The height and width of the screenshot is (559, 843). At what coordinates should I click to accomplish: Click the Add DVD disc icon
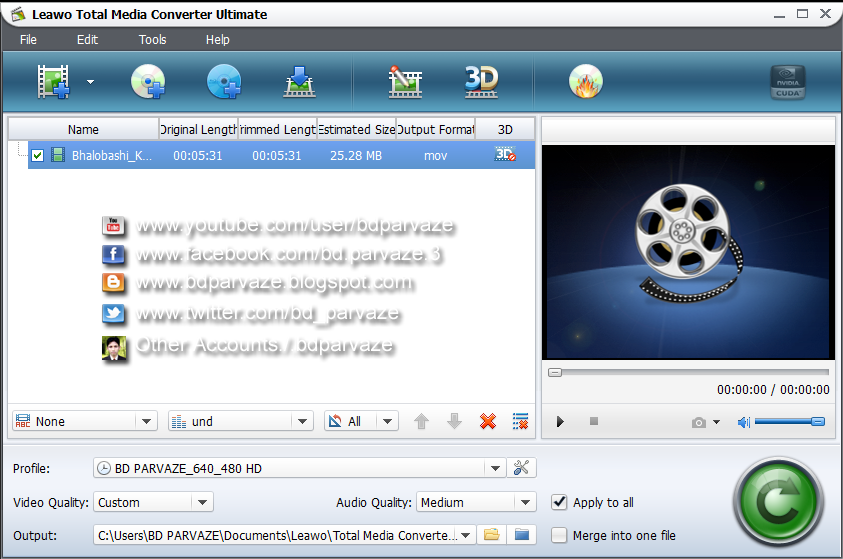148,82
